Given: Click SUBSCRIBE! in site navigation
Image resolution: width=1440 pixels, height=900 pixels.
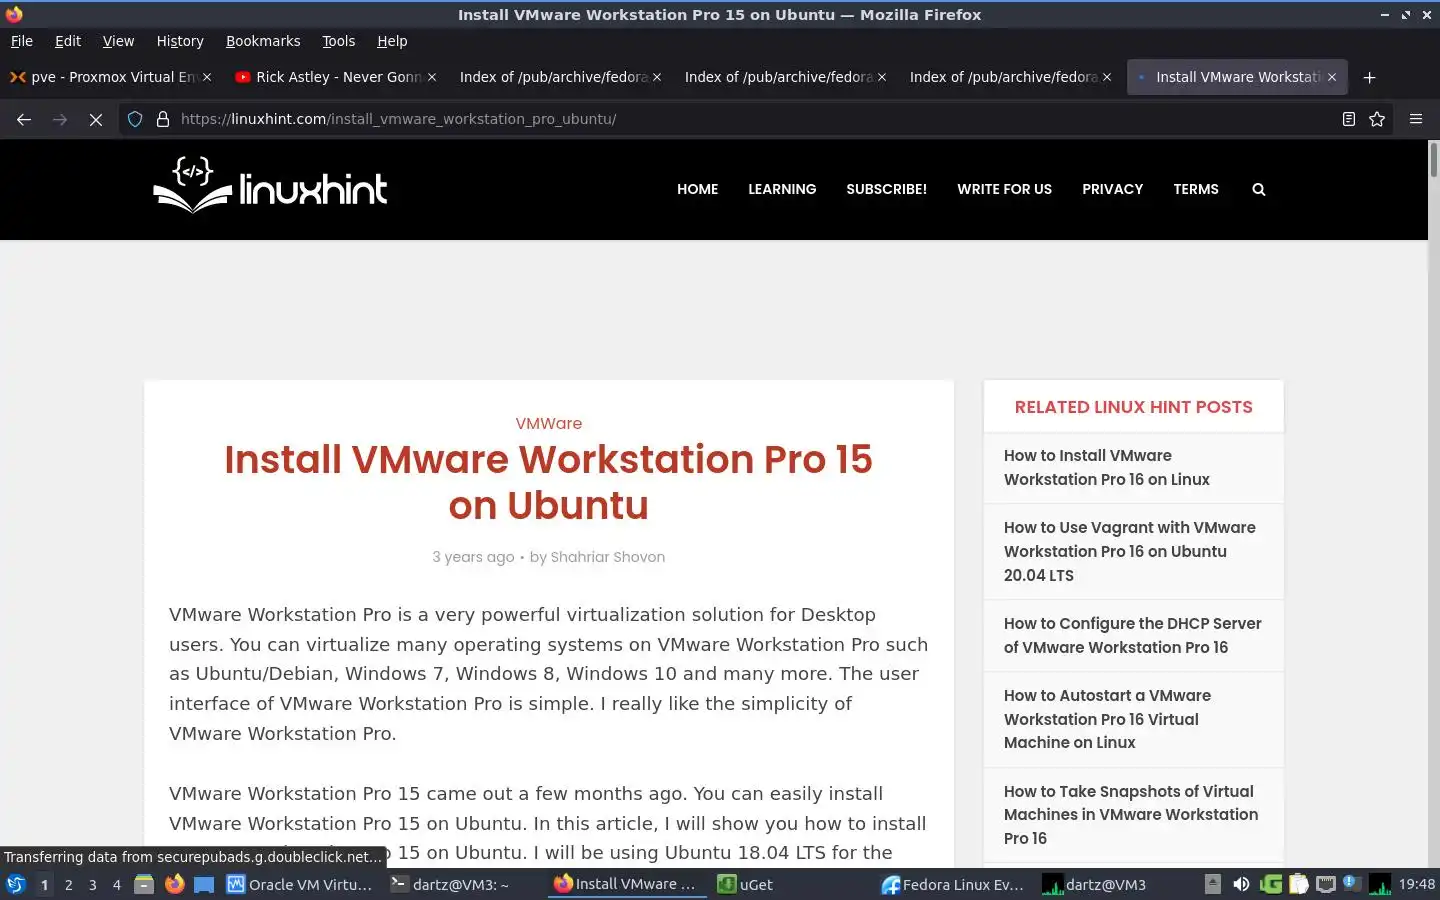Looking at the screenshot, I should point(887,189).
